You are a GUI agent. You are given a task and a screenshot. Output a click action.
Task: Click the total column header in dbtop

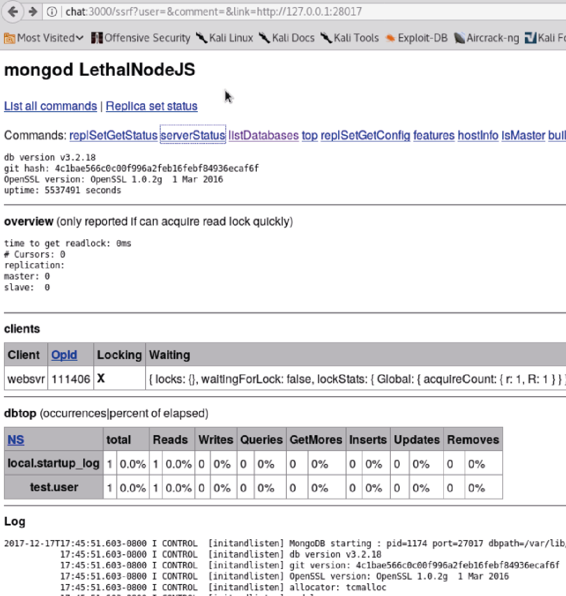click(x=126, y=439)
